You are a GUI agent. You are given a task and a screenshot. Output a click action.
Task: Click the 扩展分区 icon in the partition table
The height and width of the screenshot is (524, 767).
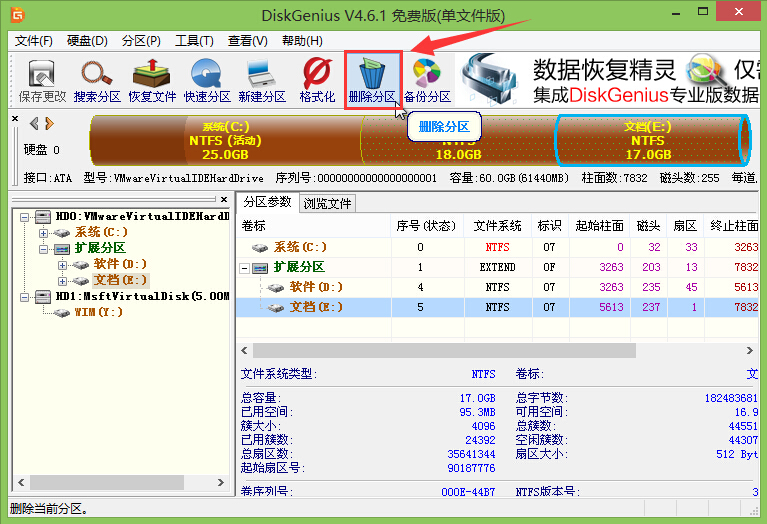point(260,268)
